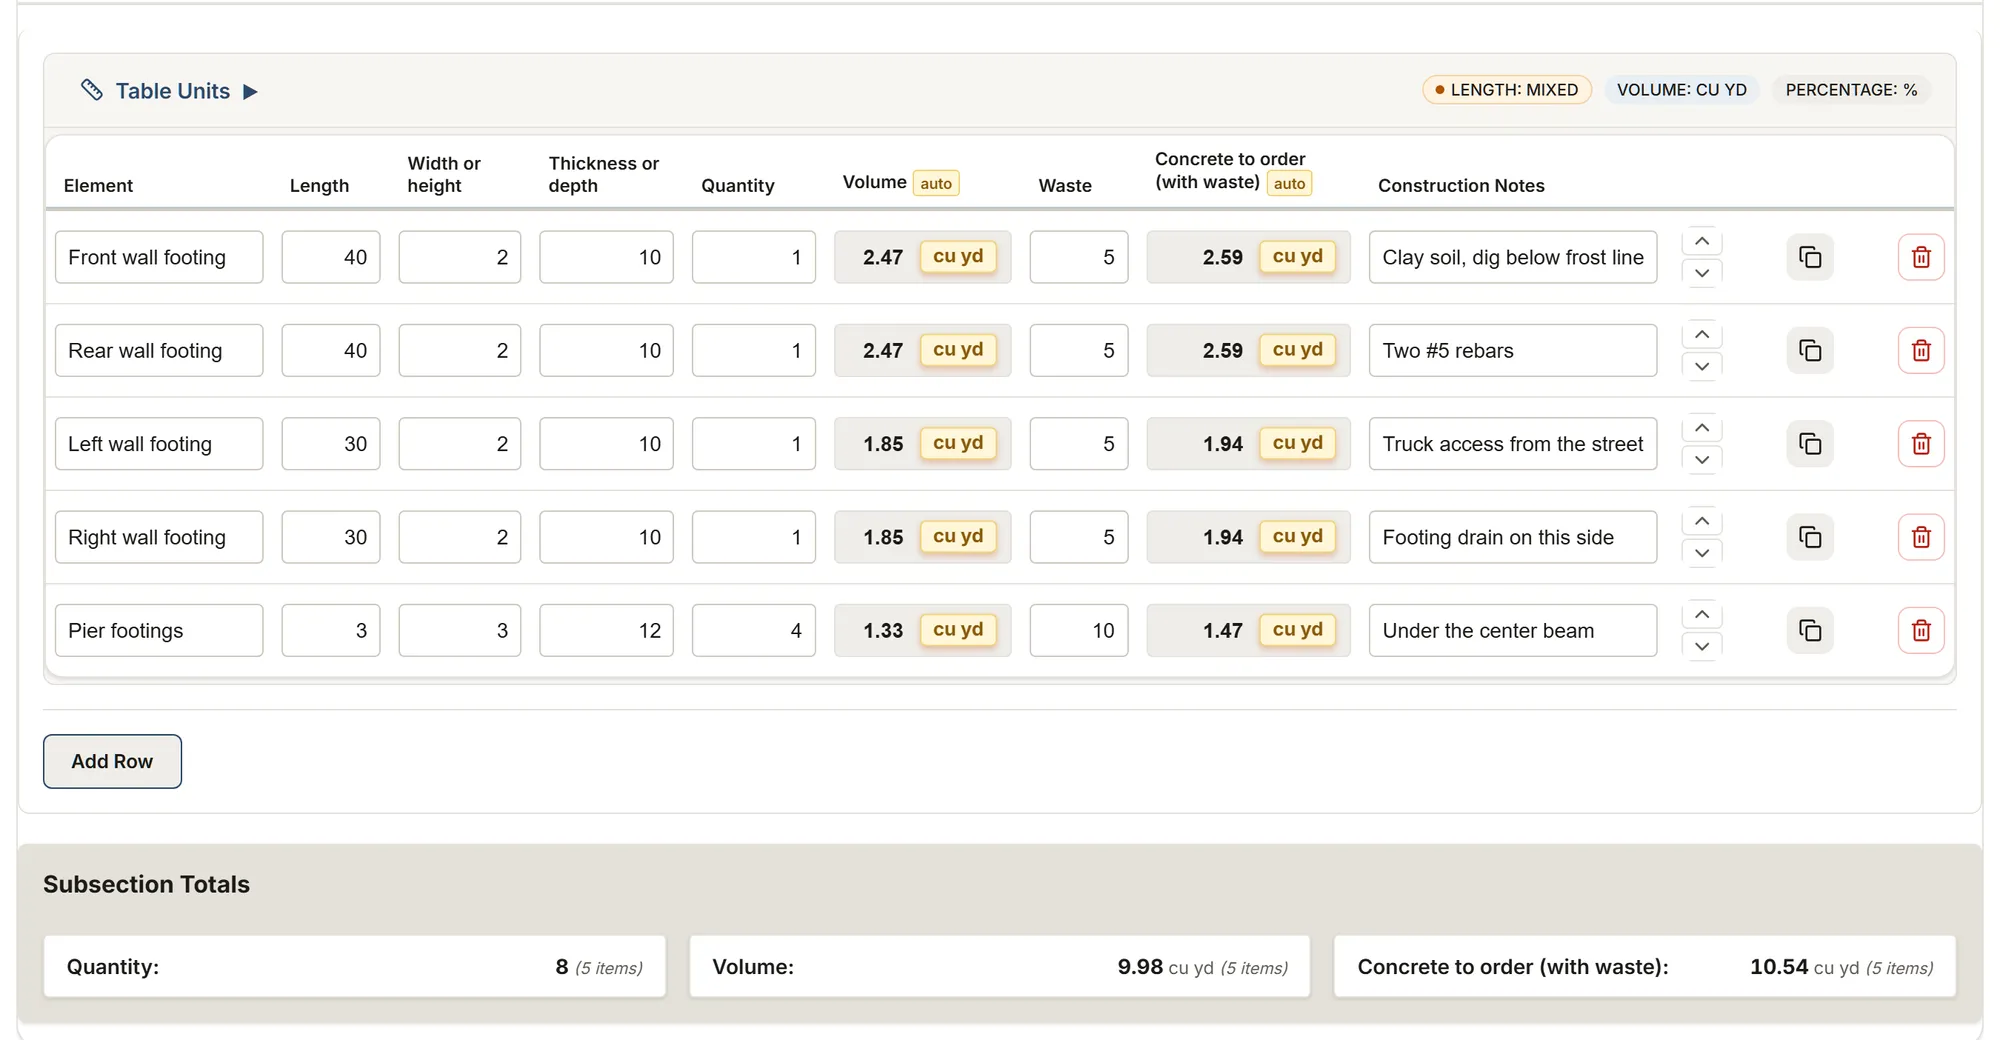Change volume unit of Pier footings

pyautogui.click(x=958, y=629)
